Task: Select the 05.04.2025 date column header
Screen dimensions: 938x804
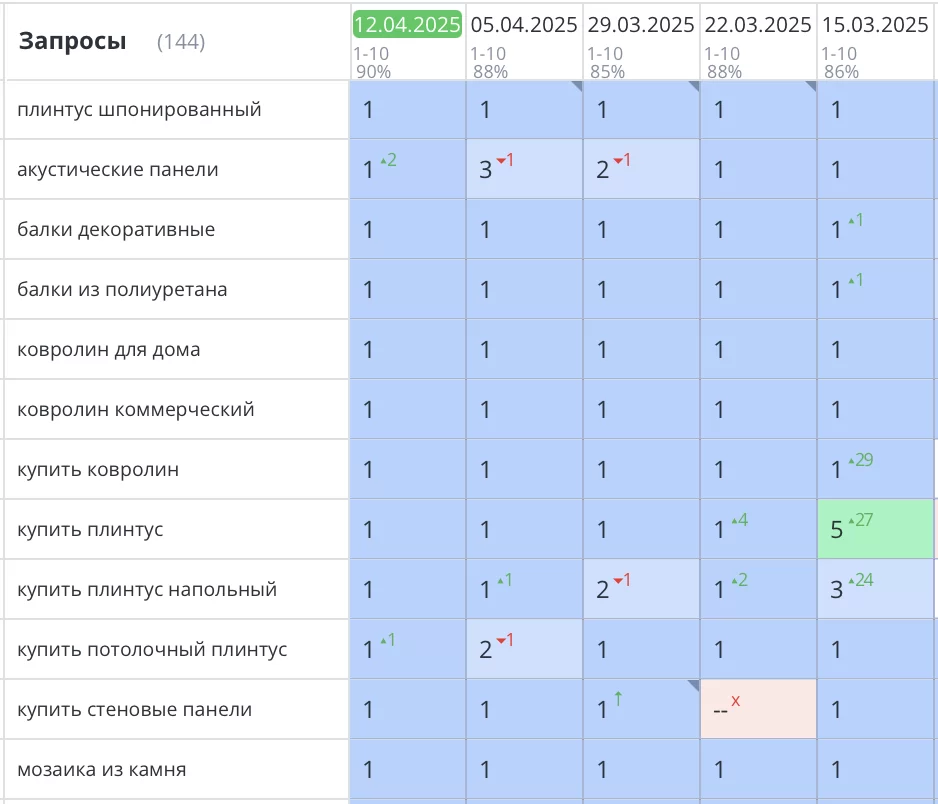Action: tap(525, 25)
